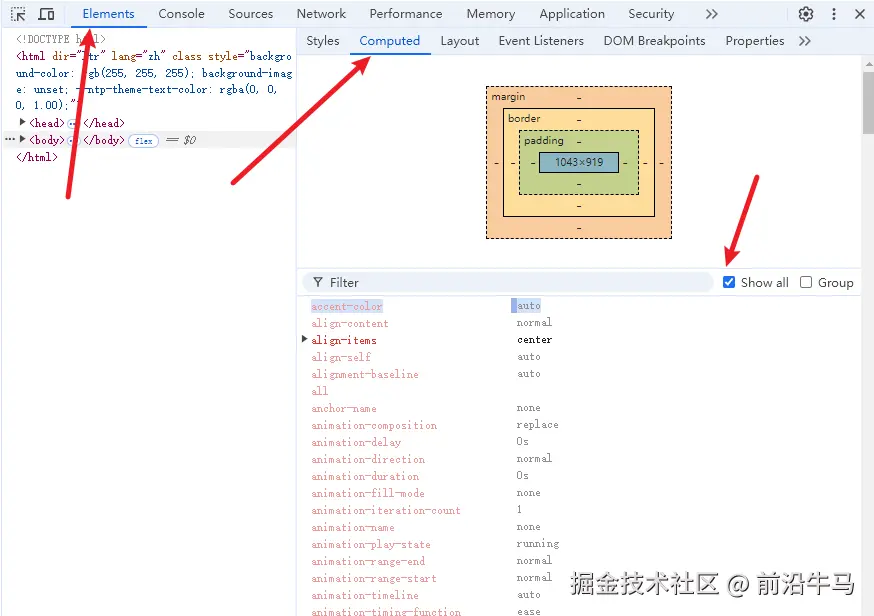Switch to the Console tab
Screen dimensions: 874x616
[181, 14]
